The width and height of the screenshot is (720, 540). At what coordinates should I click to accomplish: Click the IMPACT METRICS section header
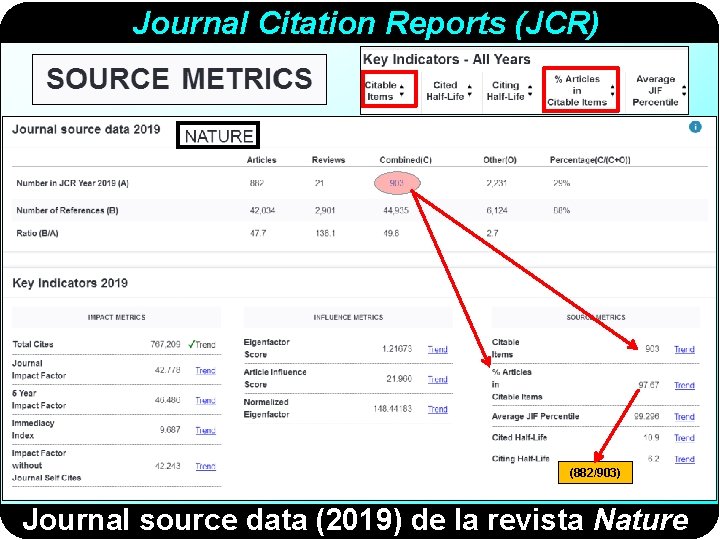116,317
